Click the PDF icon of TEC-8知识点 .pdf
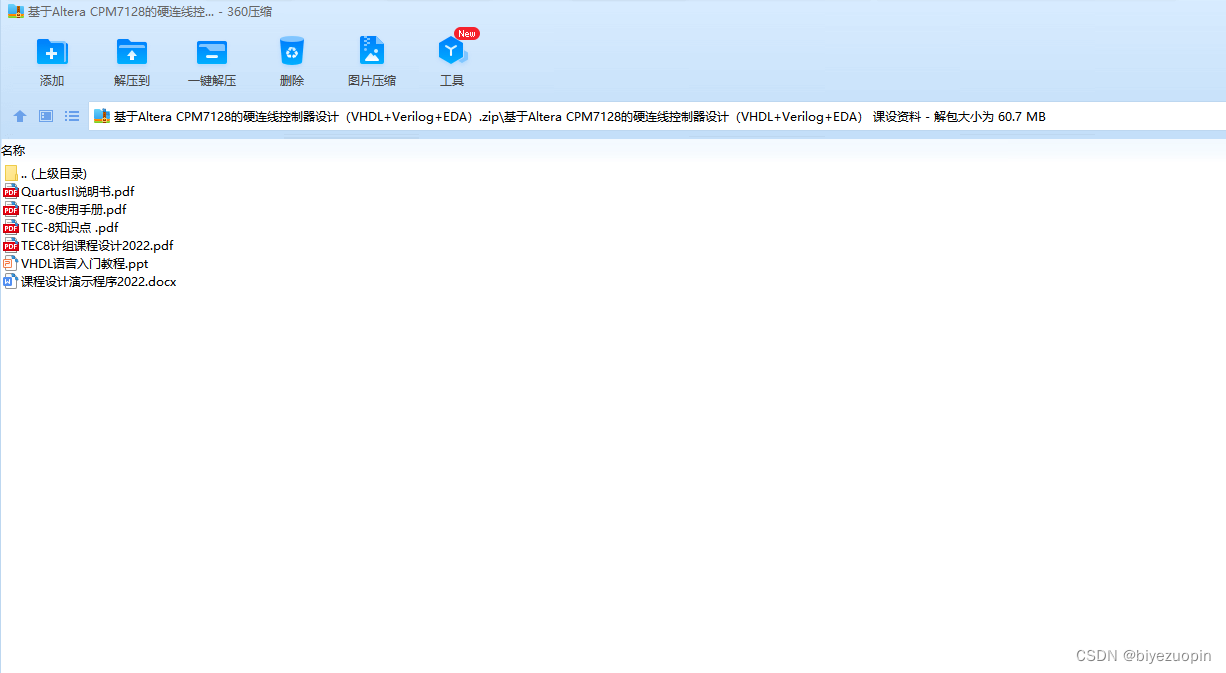1226x673 pixels. tap(11, 227)
